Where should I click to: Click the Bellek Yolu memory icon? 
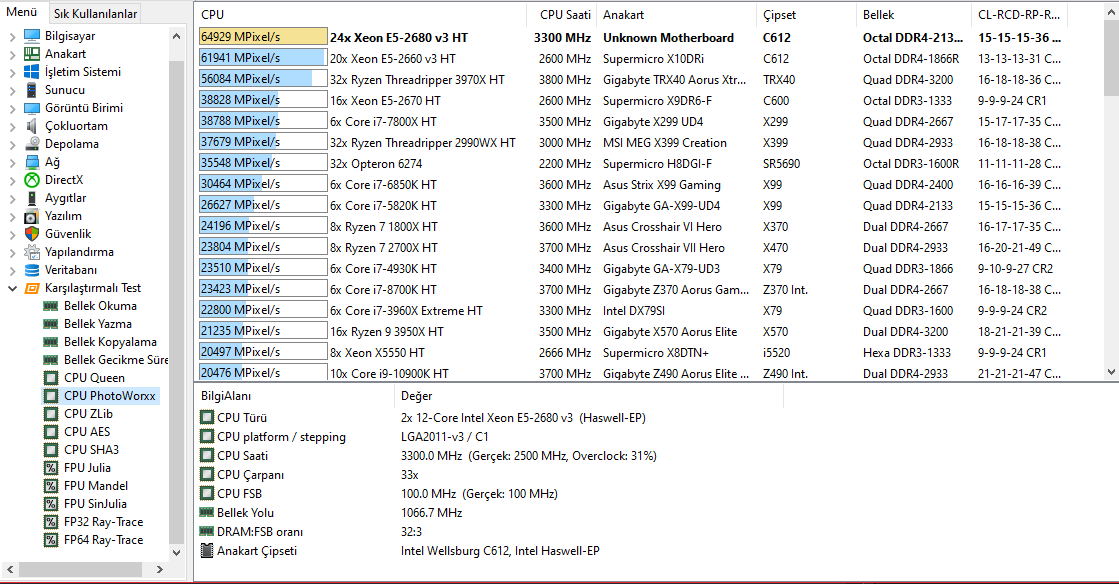[x=207, y=513]
